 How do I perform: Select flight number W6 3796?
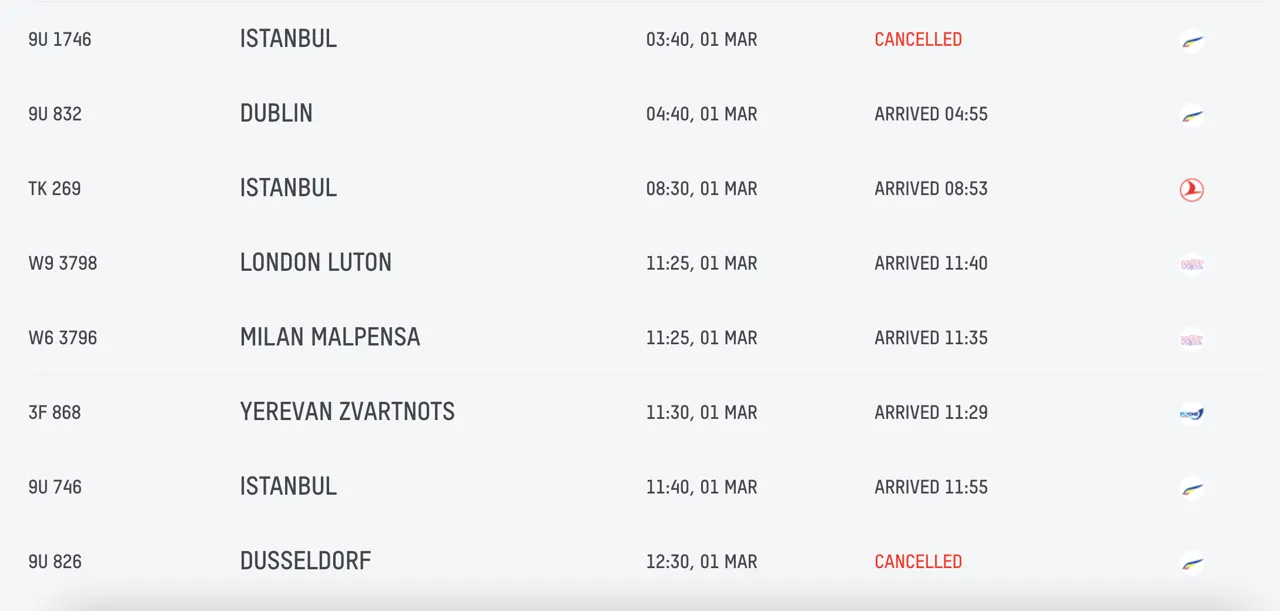click(x=63, y=338)
